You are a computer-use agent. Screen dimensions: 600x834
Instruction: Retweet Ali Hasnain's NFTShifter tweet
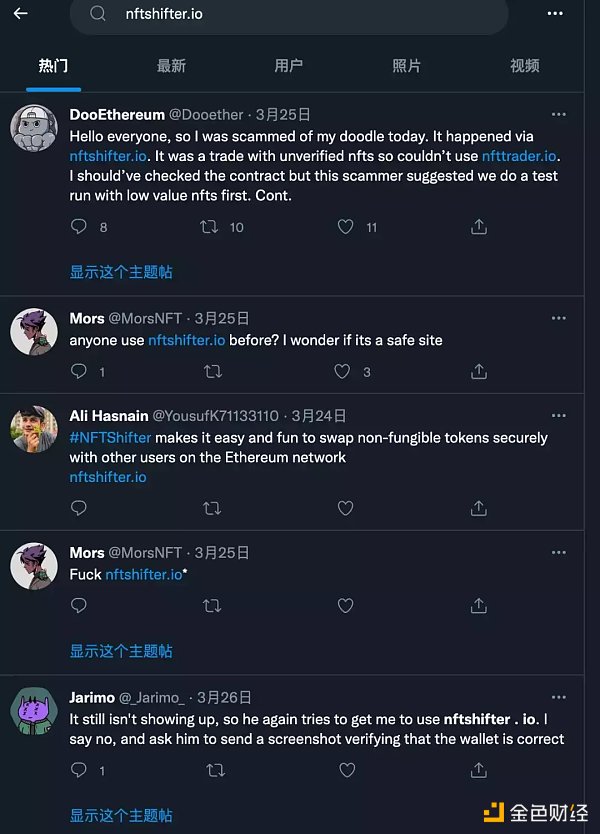[212, 508]
